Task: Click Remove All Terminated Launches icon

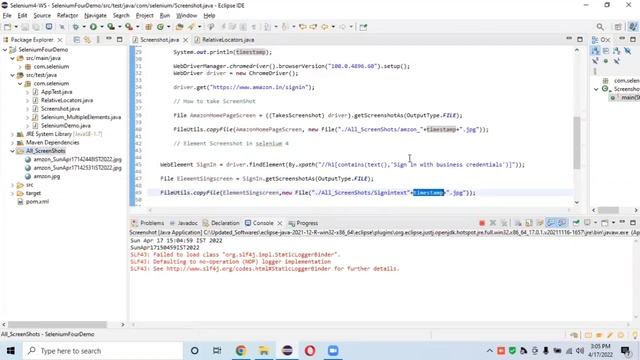Action: coord(504,223)
